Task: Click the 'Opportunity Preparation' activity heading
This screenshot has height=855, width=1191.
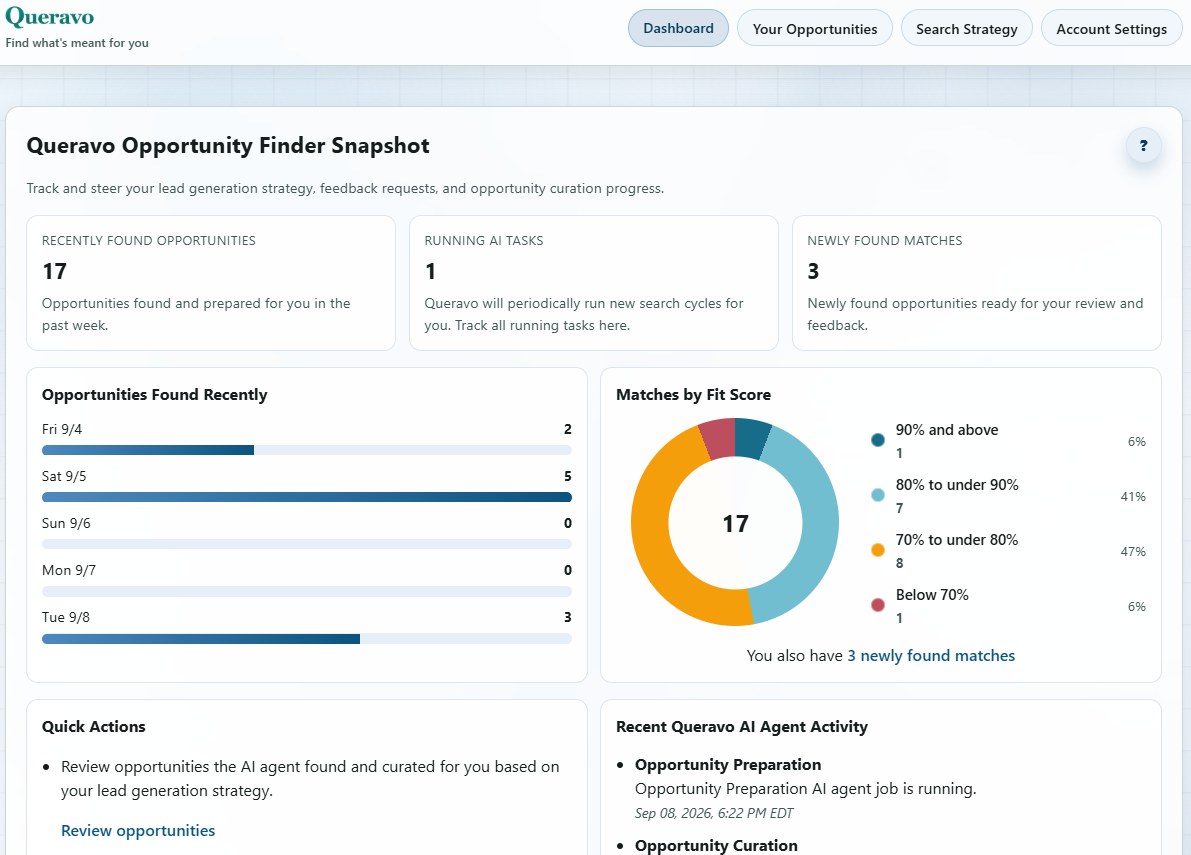Action: 728,765
